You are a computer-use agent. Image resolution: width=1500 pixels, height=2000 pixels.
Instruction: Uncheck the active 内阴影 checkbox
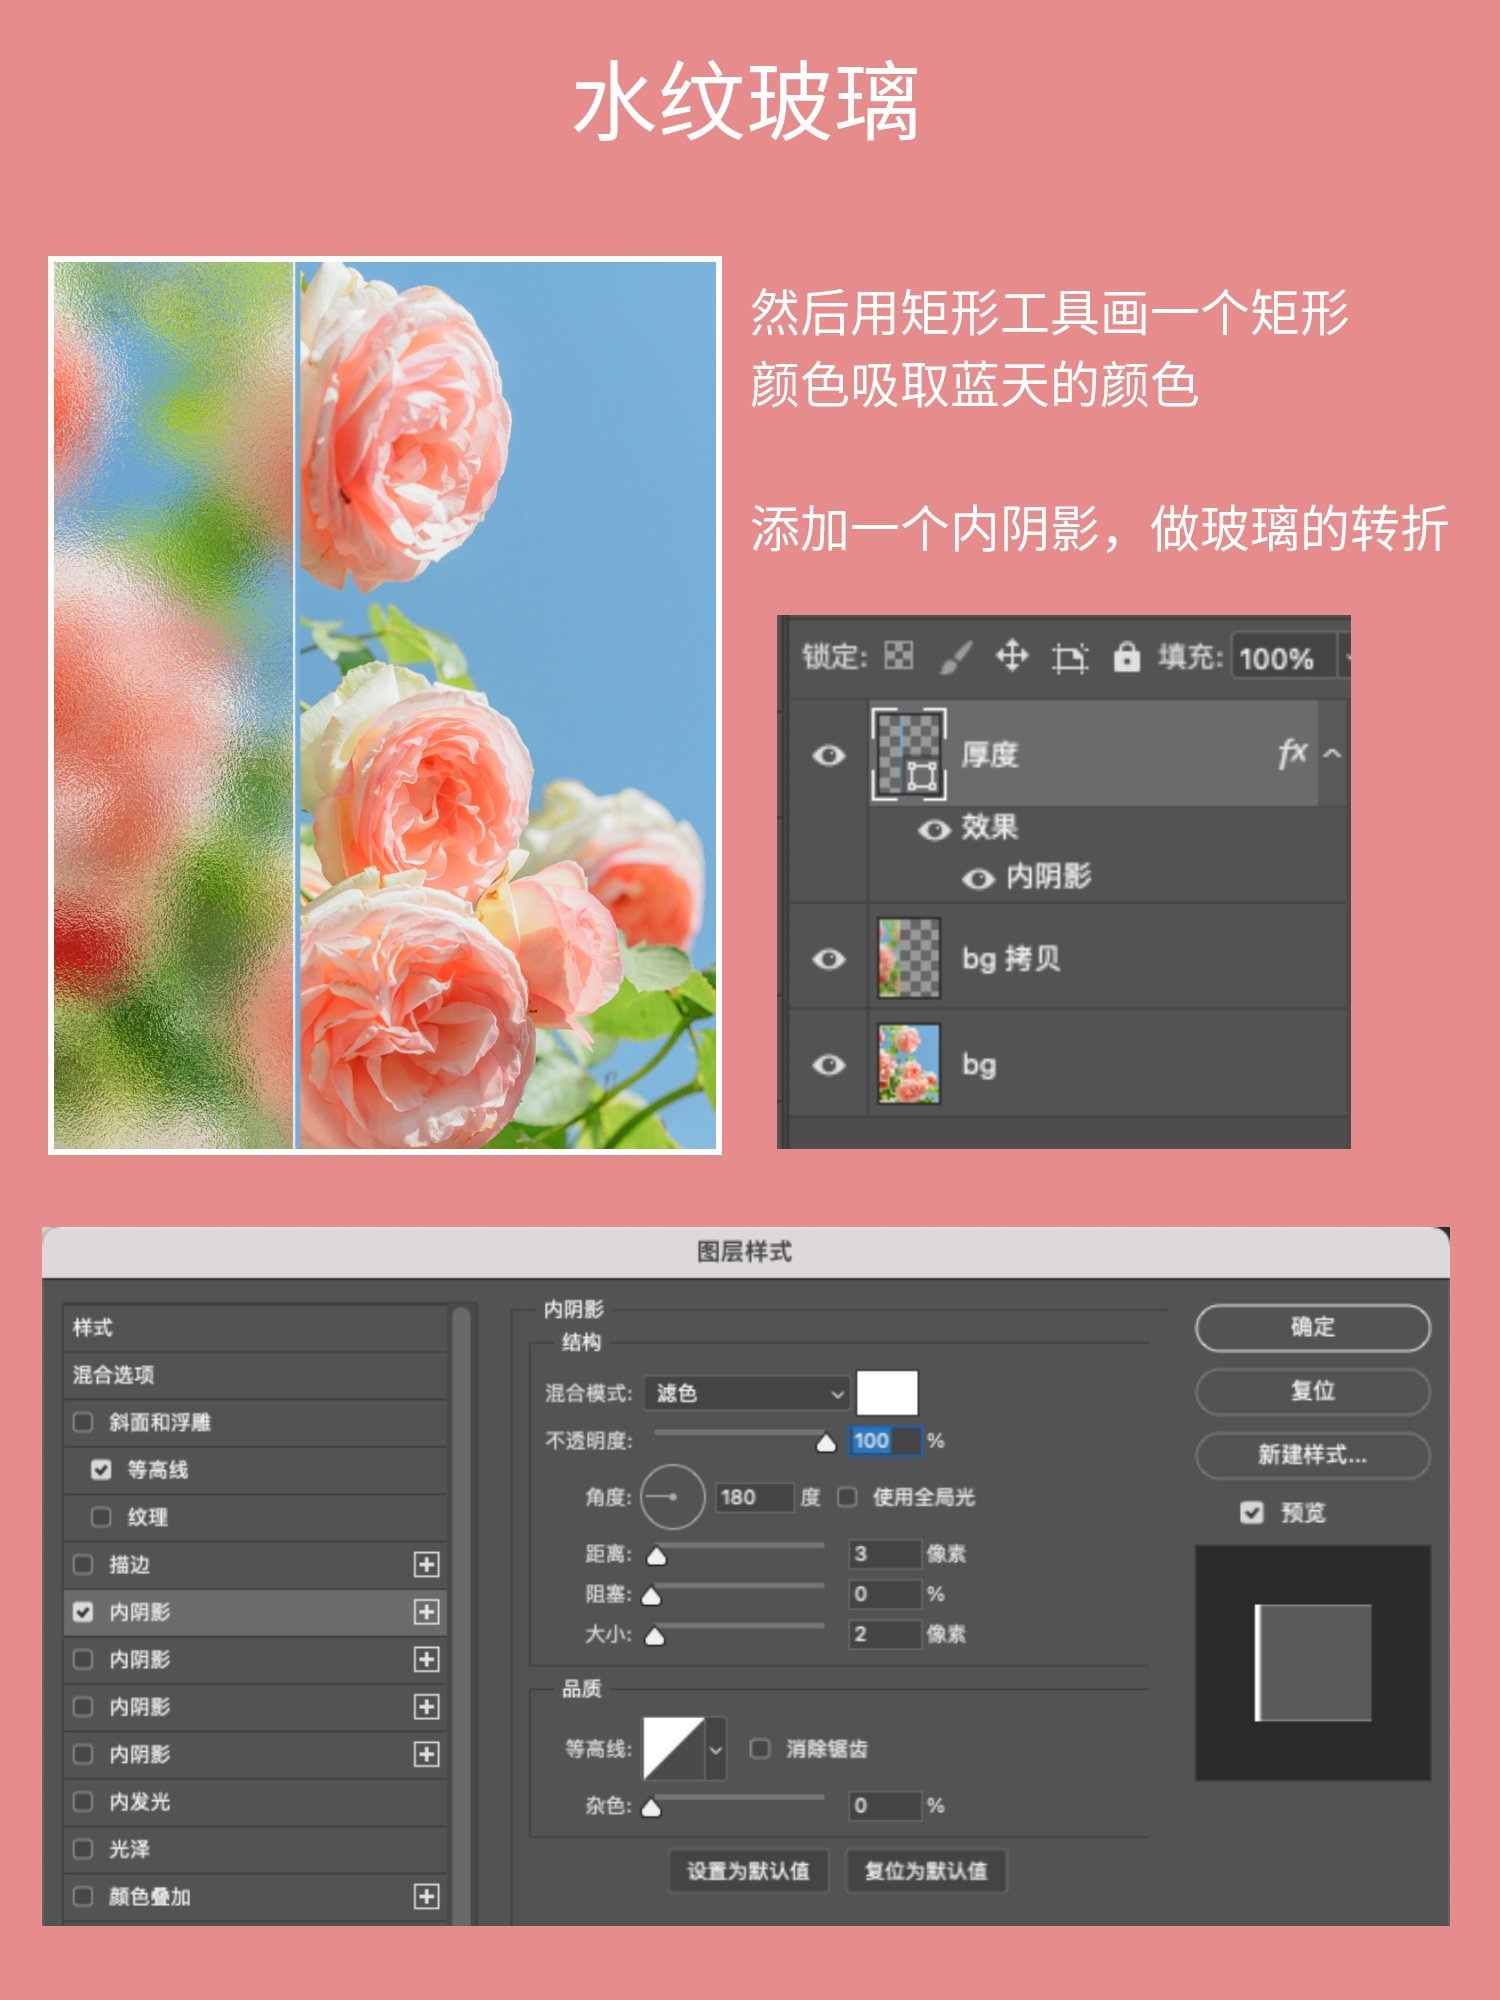(x=83, y=1612)
